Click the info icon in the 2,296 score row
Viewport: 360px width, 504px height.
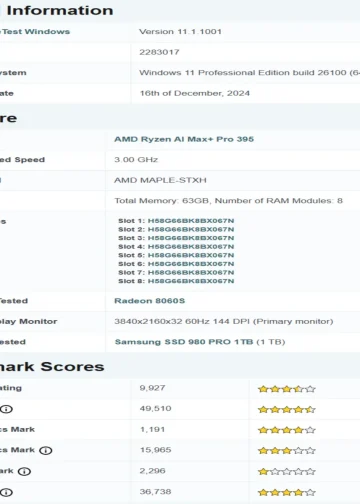coord(24,471)
